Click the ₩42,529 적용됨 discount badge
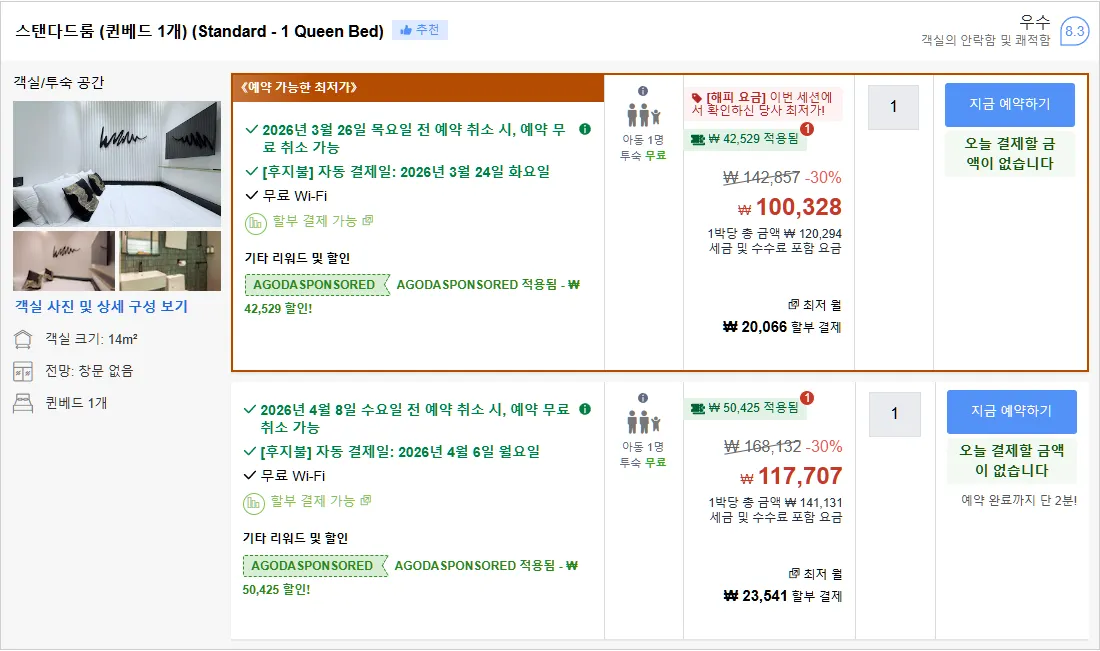The width and height of the screenshot is (1100, 651). pos(745,139)
